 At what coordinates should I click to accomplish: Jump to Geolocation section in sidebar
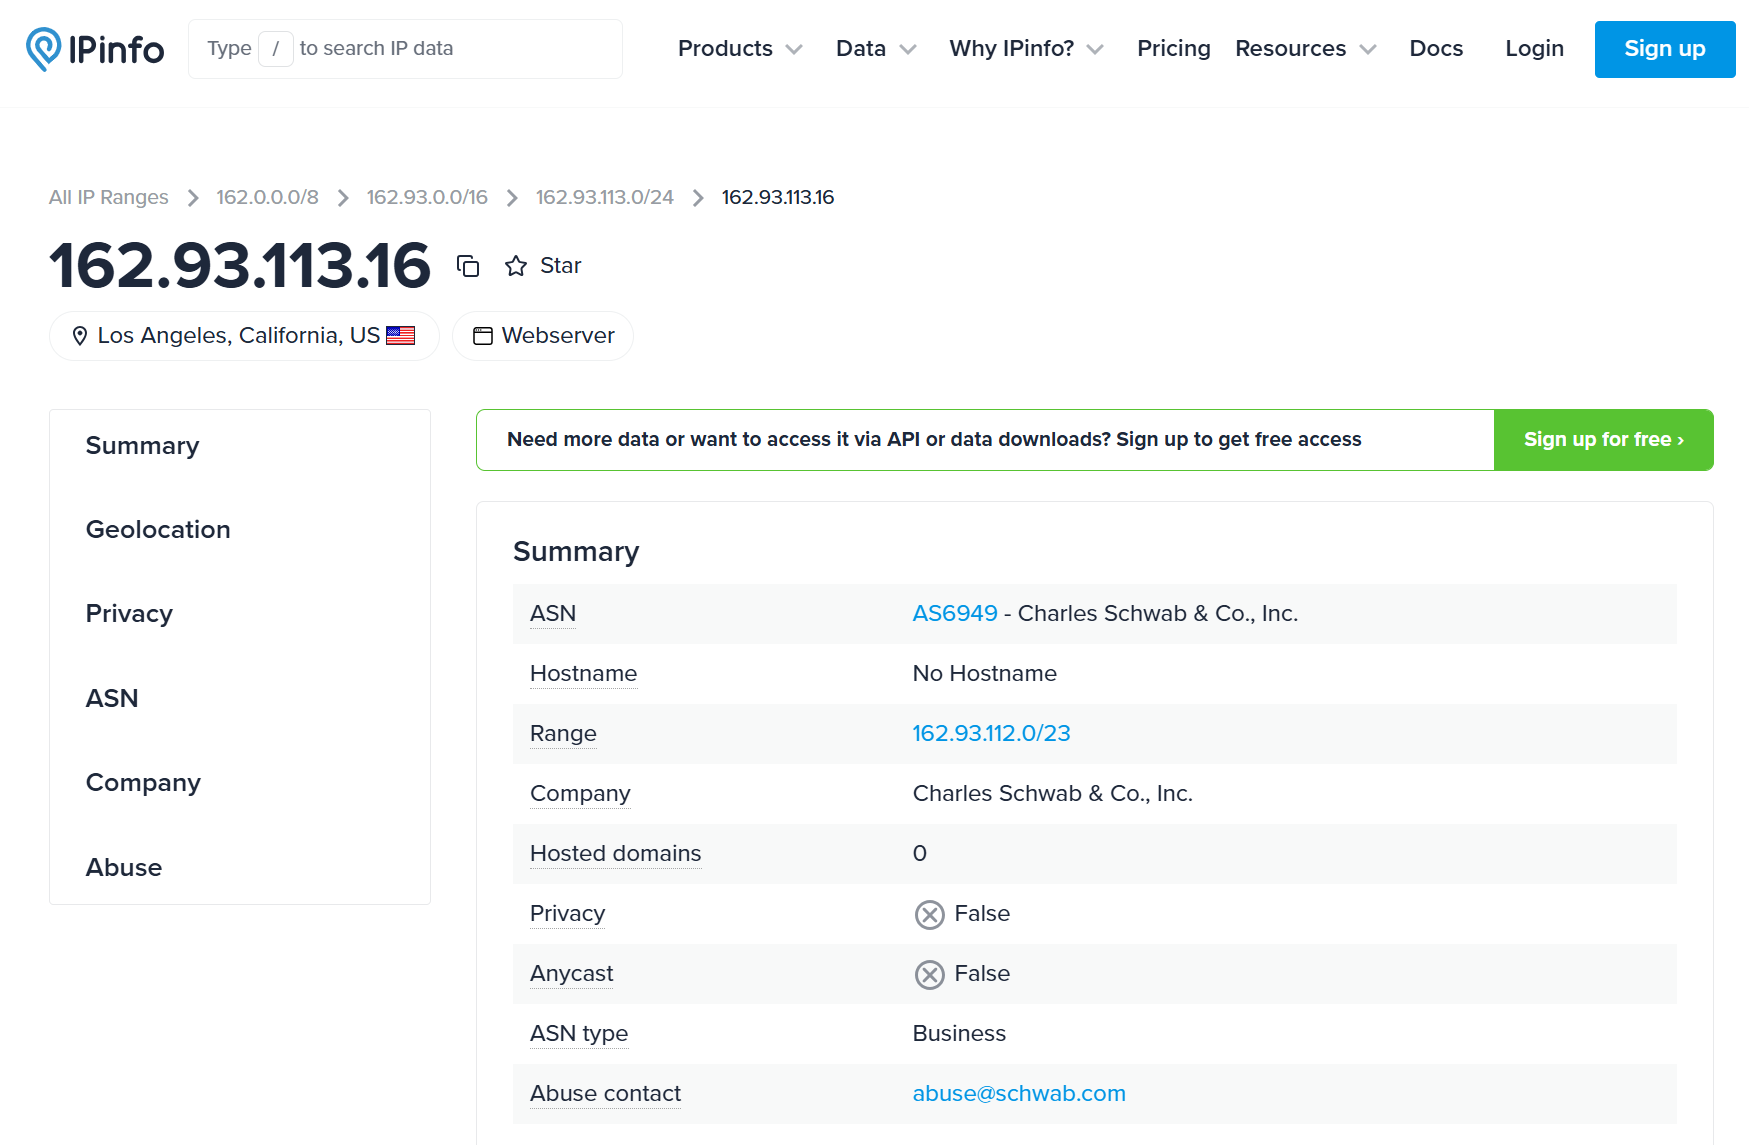tap(158, 530)
